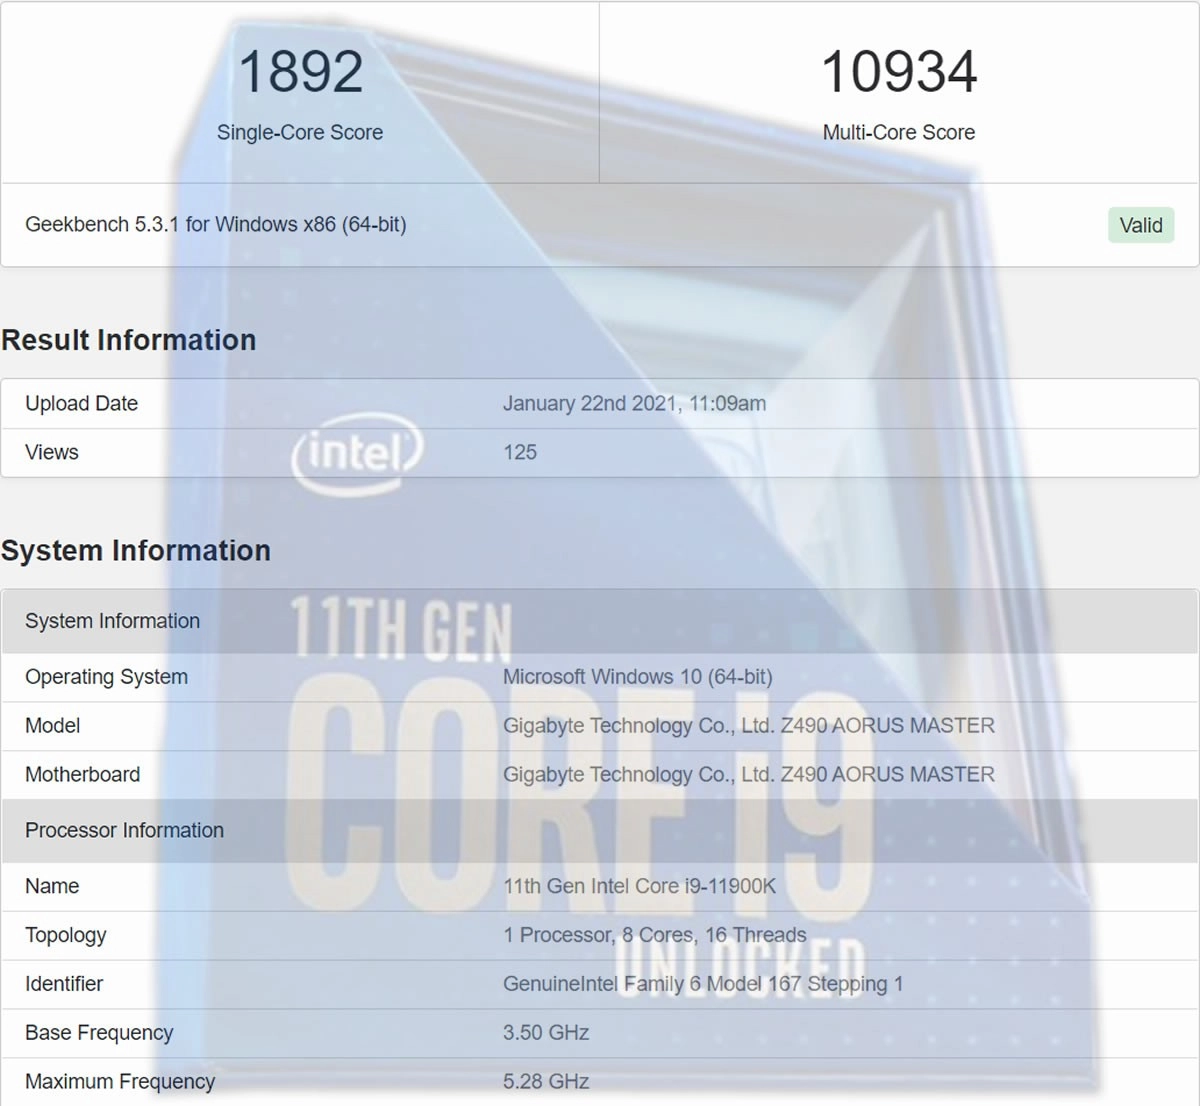Viewport: 1200px width, 1106px height.
Task: Select the 1892 single-core score number
Action: click(x=300, y=72)
